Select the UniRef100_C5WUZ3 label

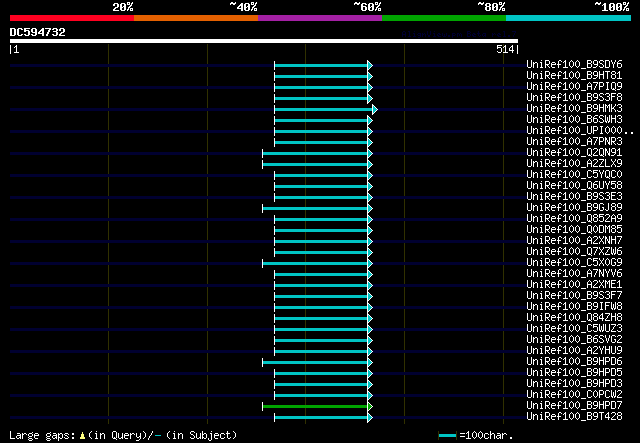tap(574, 329)
